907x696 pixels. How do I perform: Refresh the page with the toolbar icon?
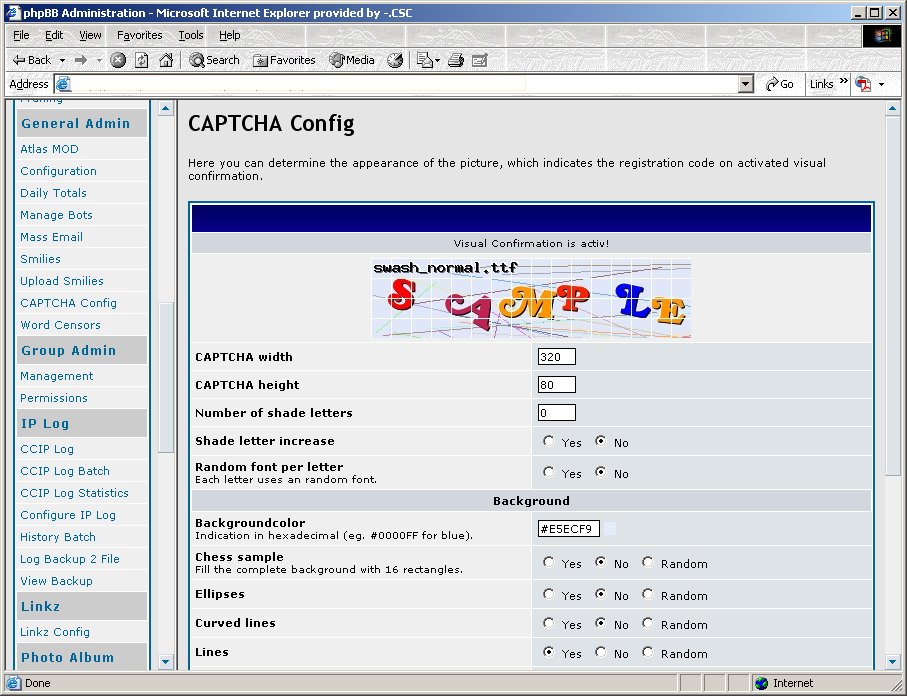(142, 60)
